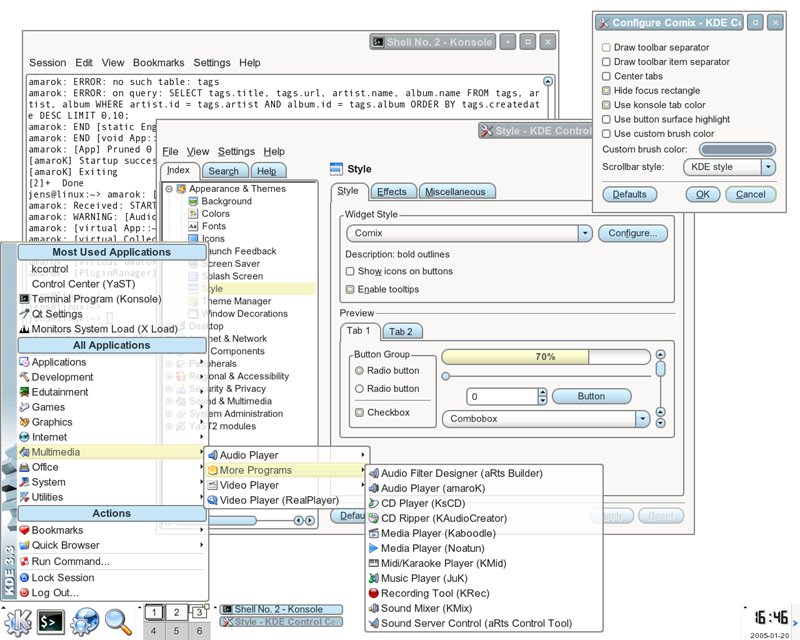Open the preview Combobox dropdown
800x640 pixels.
tap(642, 419)
